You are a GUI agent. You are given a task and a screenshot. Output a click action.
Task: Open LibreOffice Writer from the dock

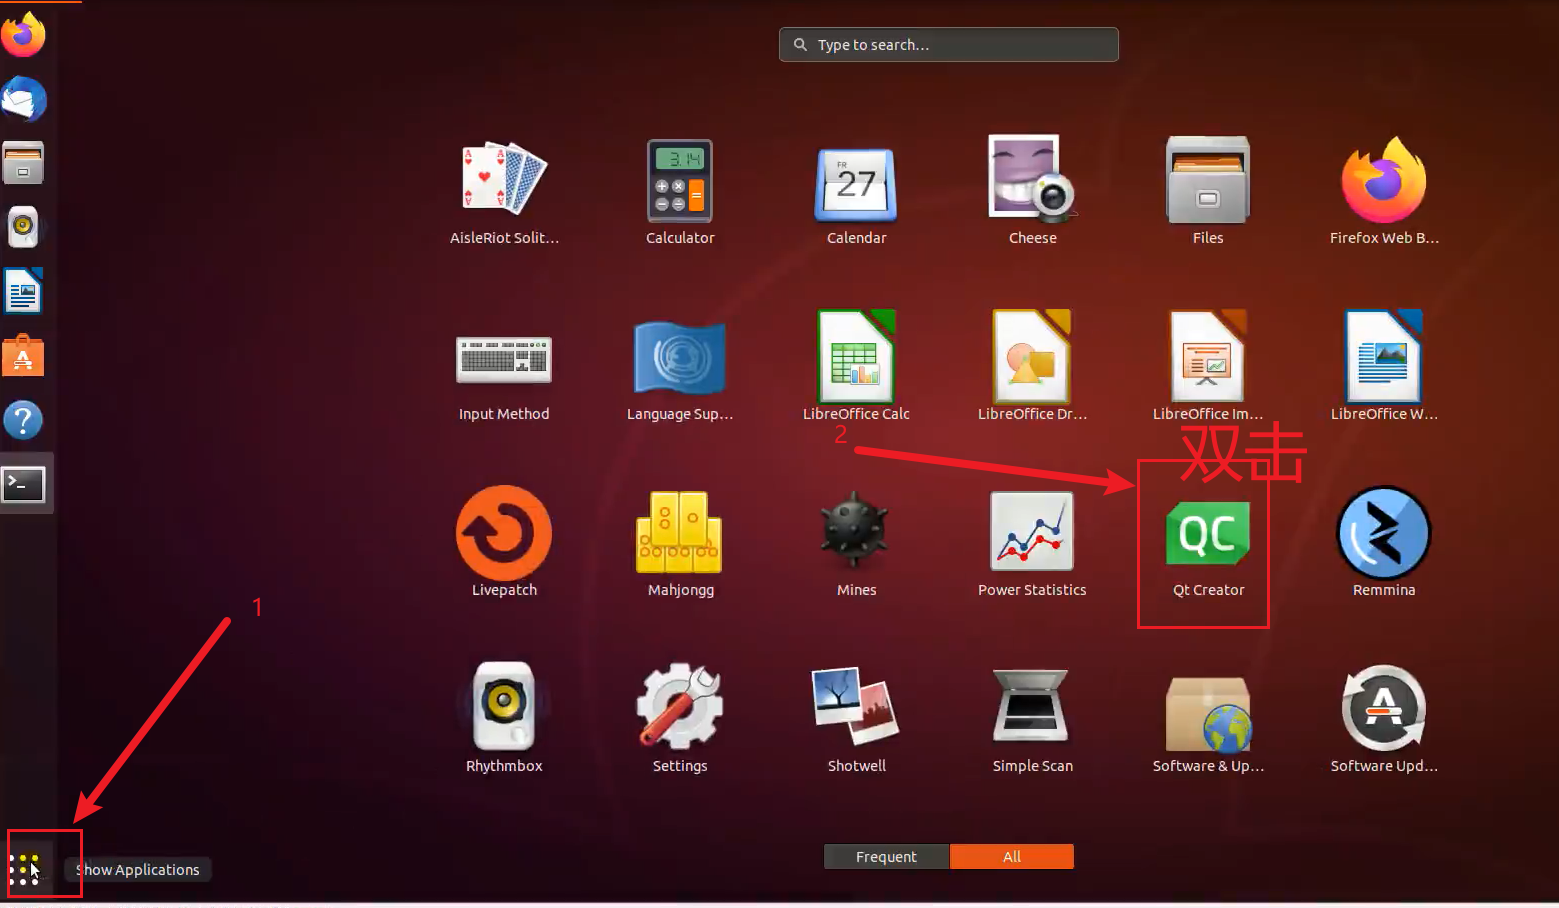[23, 291]
